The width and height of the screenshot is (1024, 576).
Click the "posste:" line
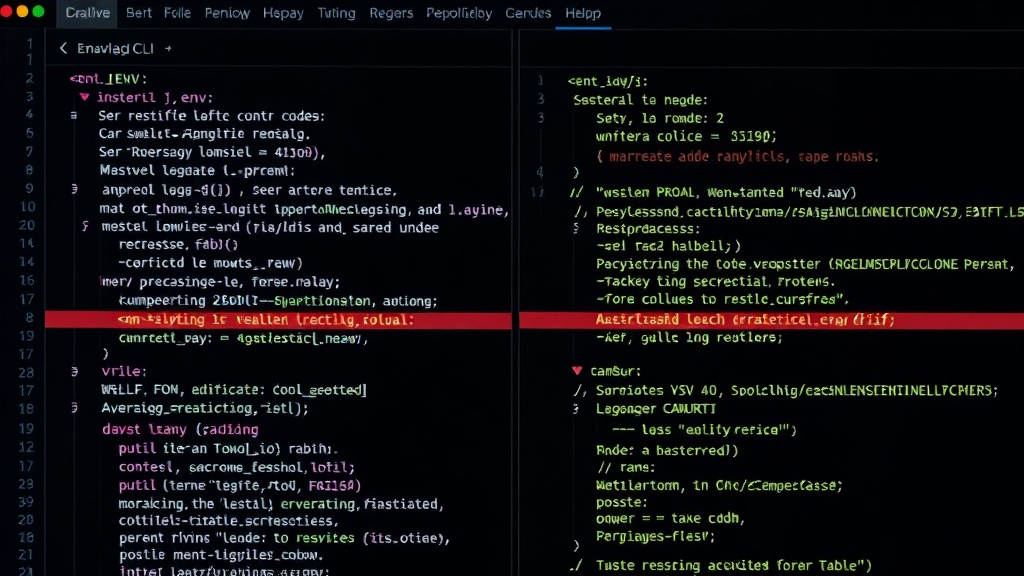621,502
